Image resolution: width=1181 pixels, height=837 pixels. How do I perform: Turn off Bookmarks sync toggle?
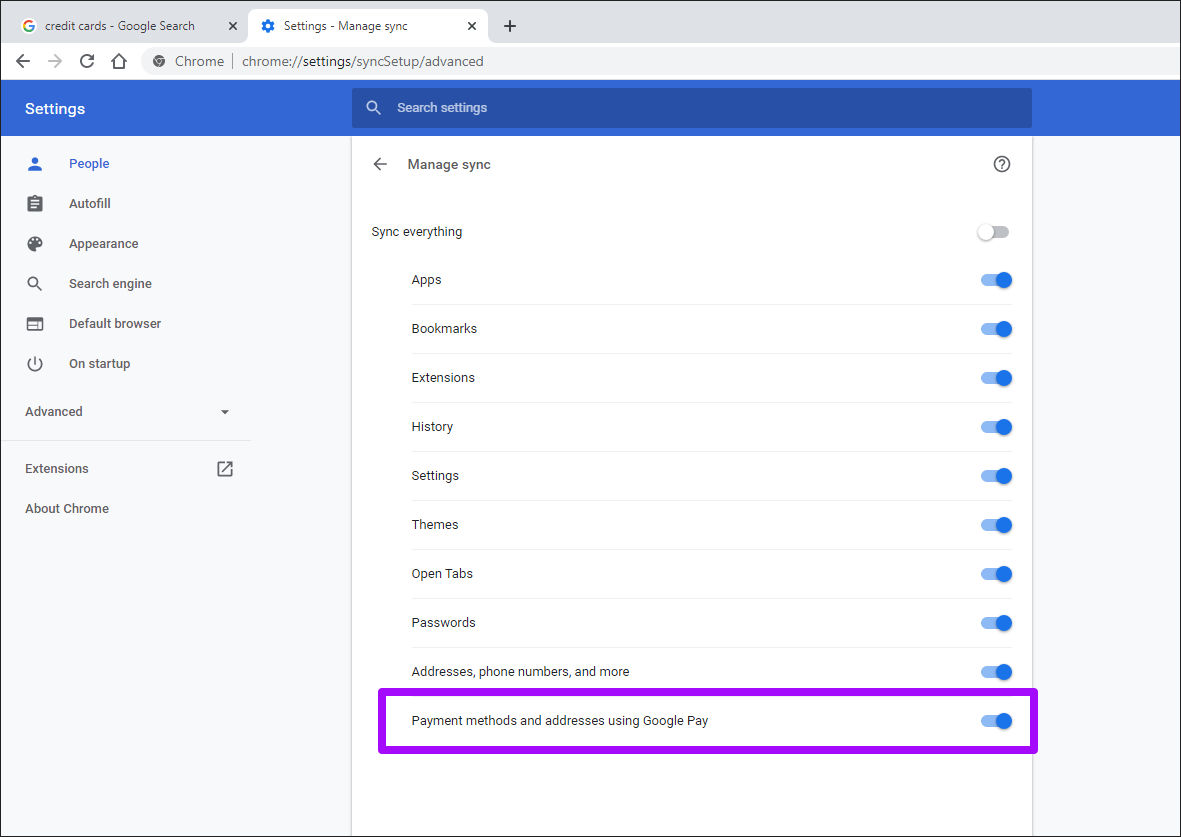tap(996, 329)
